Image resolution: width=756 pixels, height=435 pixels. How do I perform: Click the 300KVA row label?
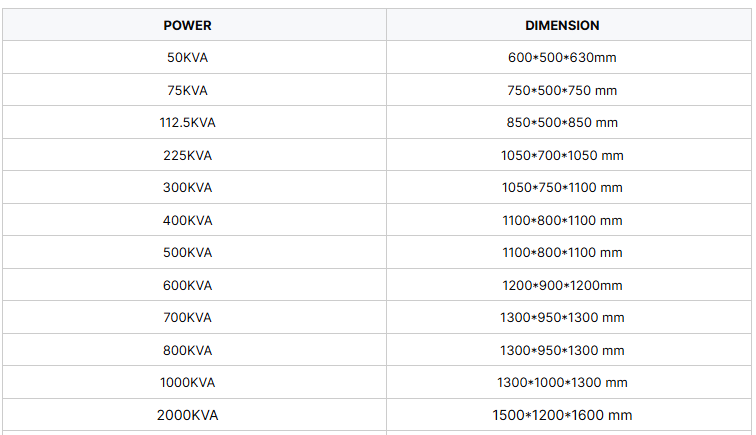(187, 188)
